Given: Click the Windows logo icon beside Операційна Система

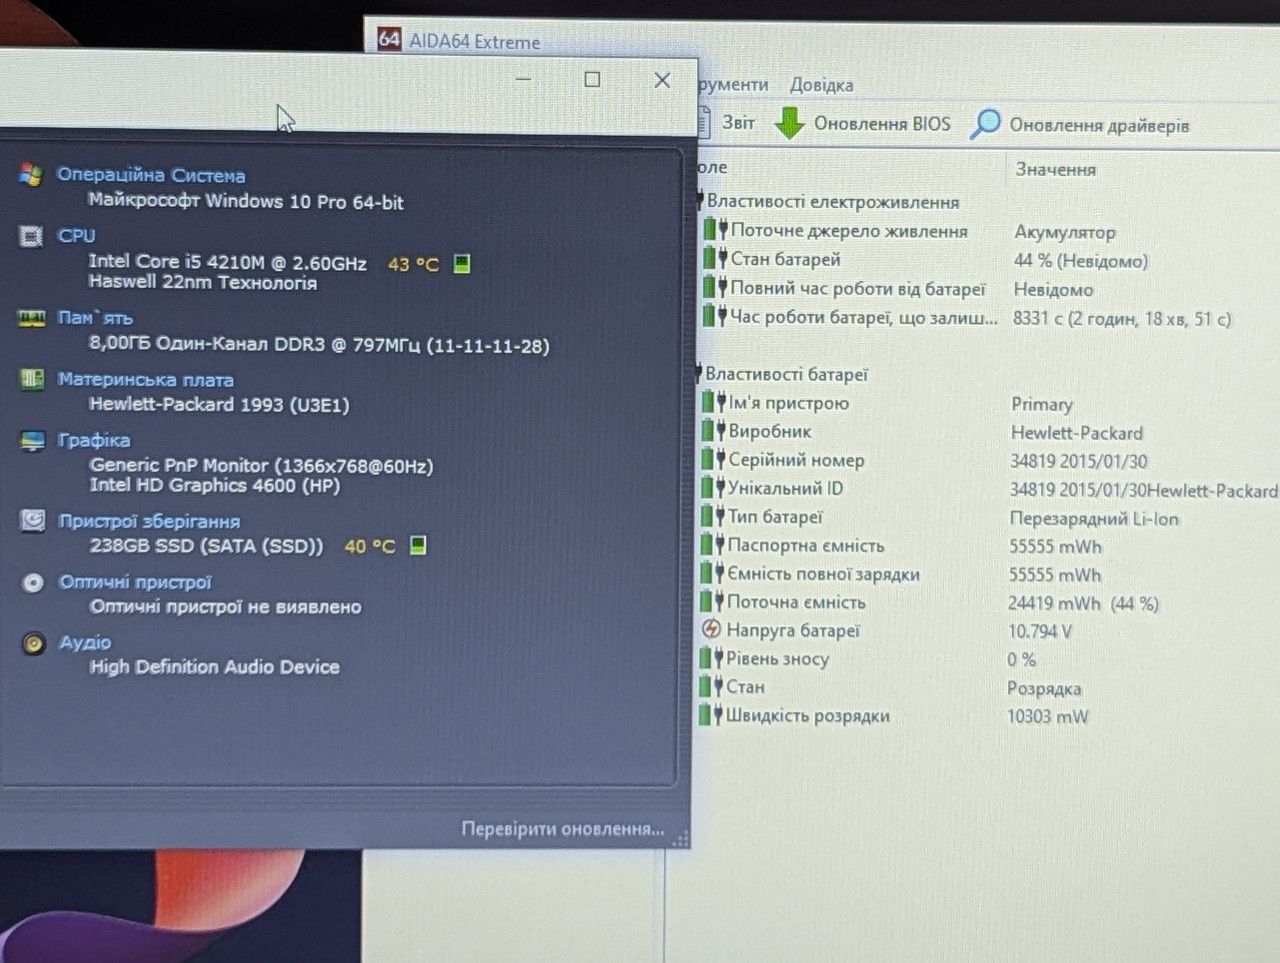Looking at the screenshot, I should tap(30, 175).
